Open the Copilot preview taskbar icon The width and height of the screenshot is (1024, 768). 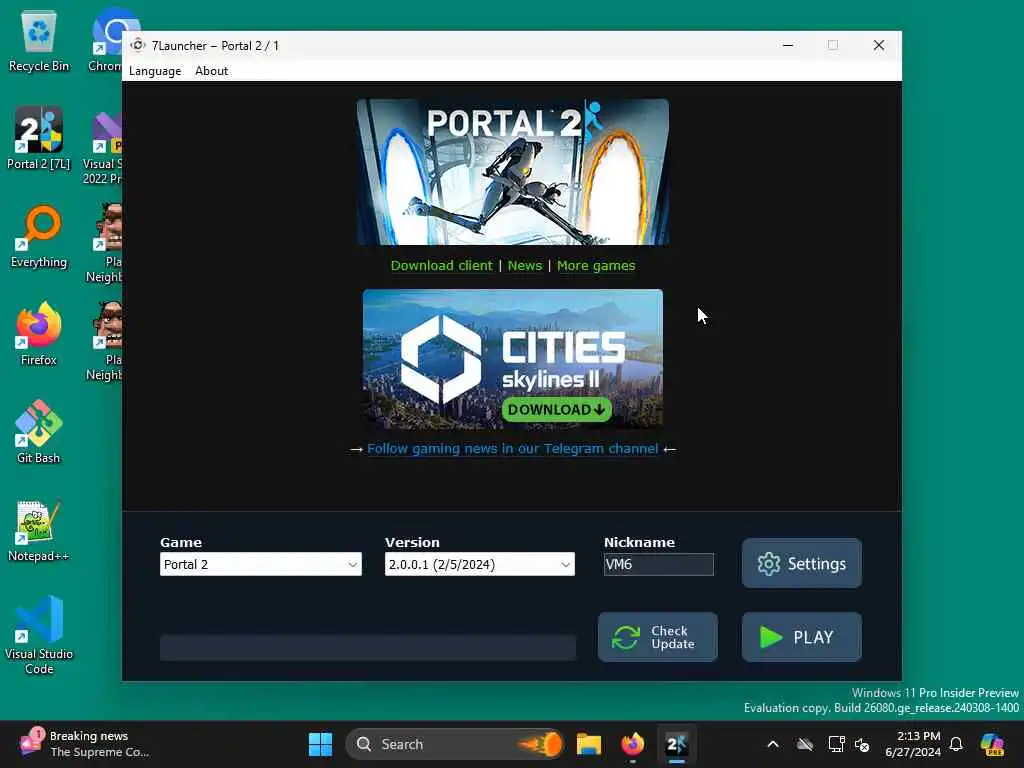click(x=992, y=744)
